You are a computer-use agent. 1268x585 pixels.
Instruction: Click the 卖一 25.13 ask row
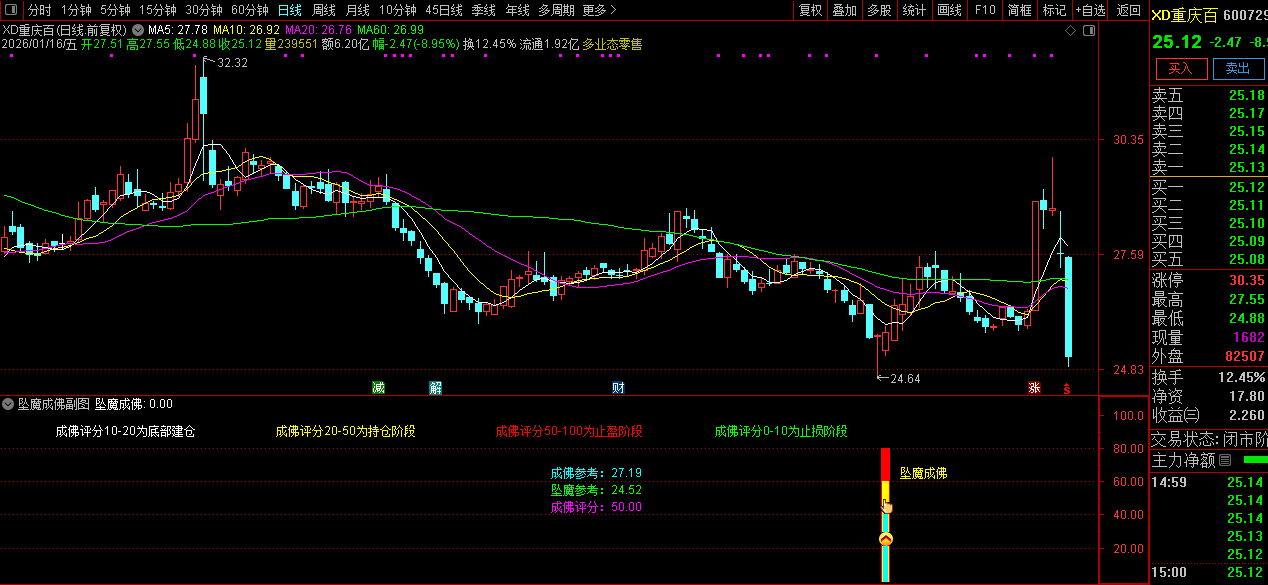click(1208, 167)
